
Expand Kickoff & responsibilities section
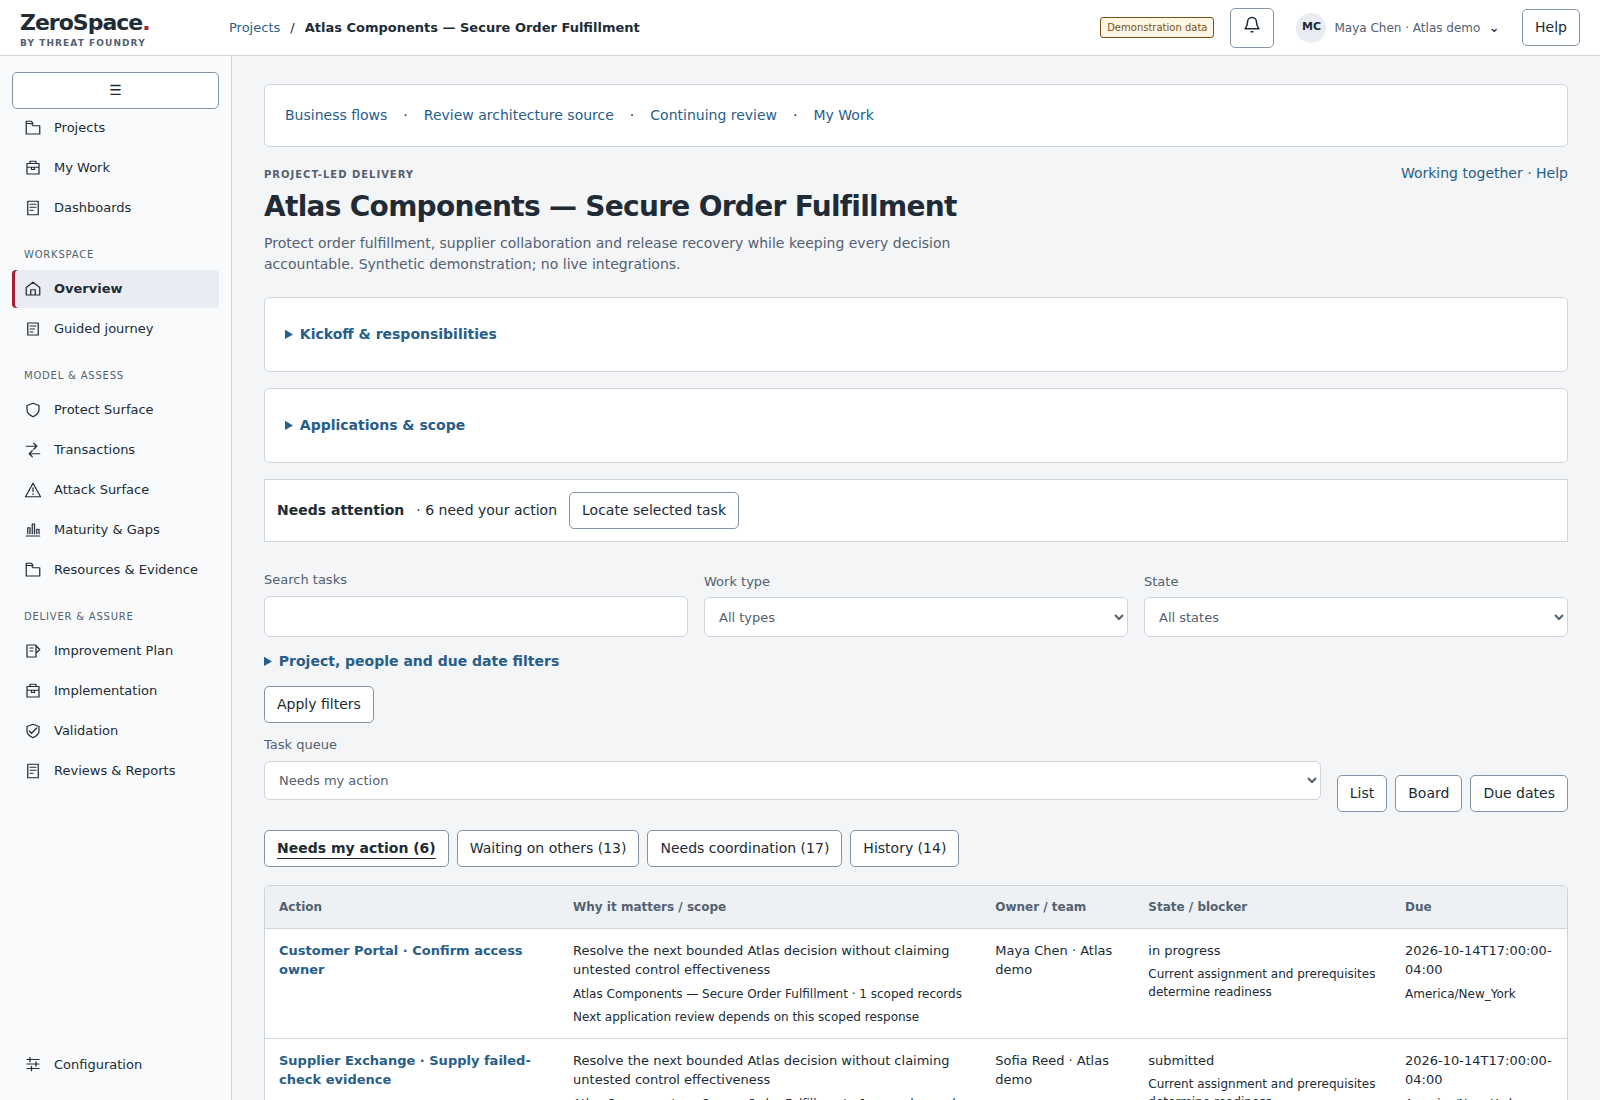click(391, 334)
